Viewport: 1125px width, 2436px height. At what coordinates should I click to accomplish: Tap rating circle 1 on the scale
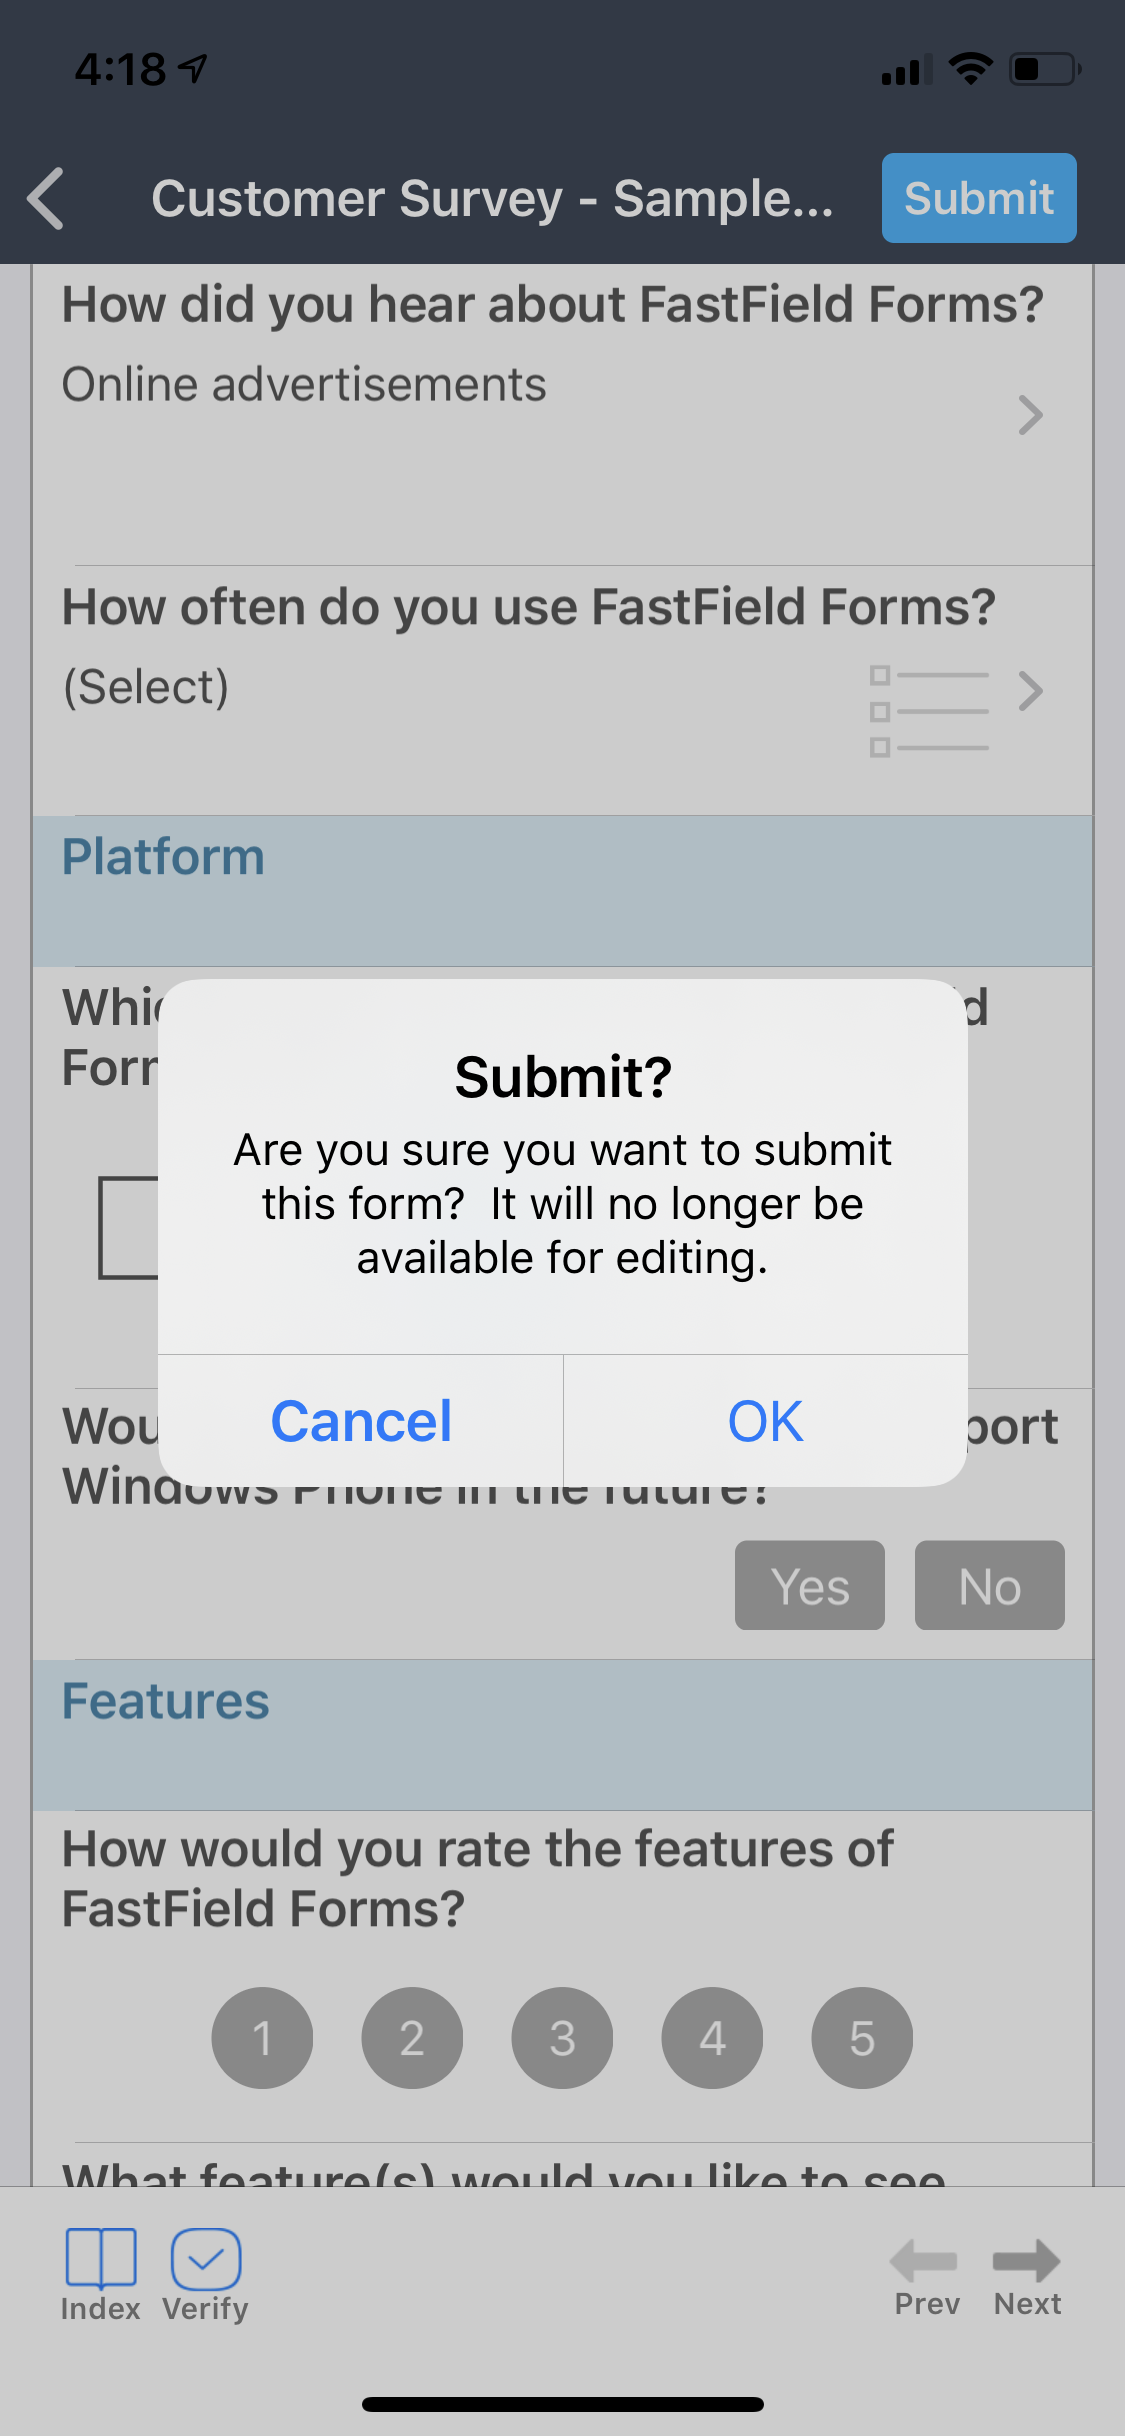tap(262, 2039)
